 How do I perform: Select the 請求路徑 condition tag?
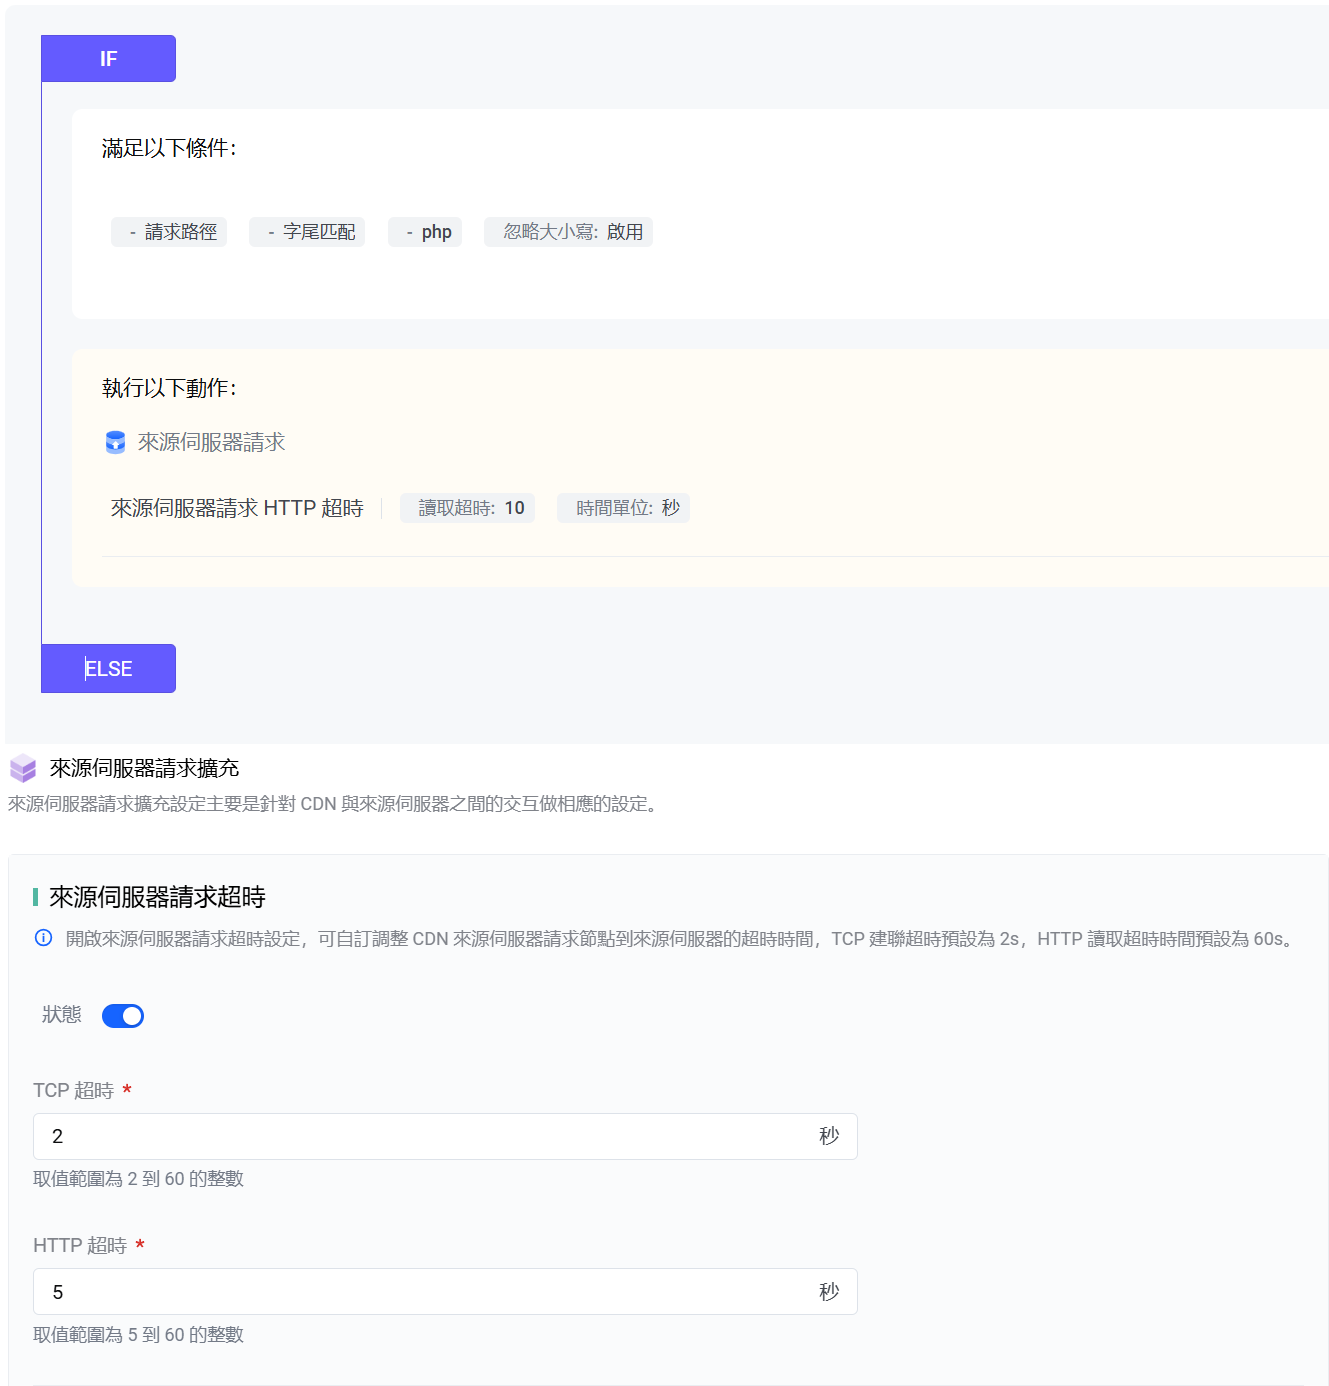(x=169, y=232)
